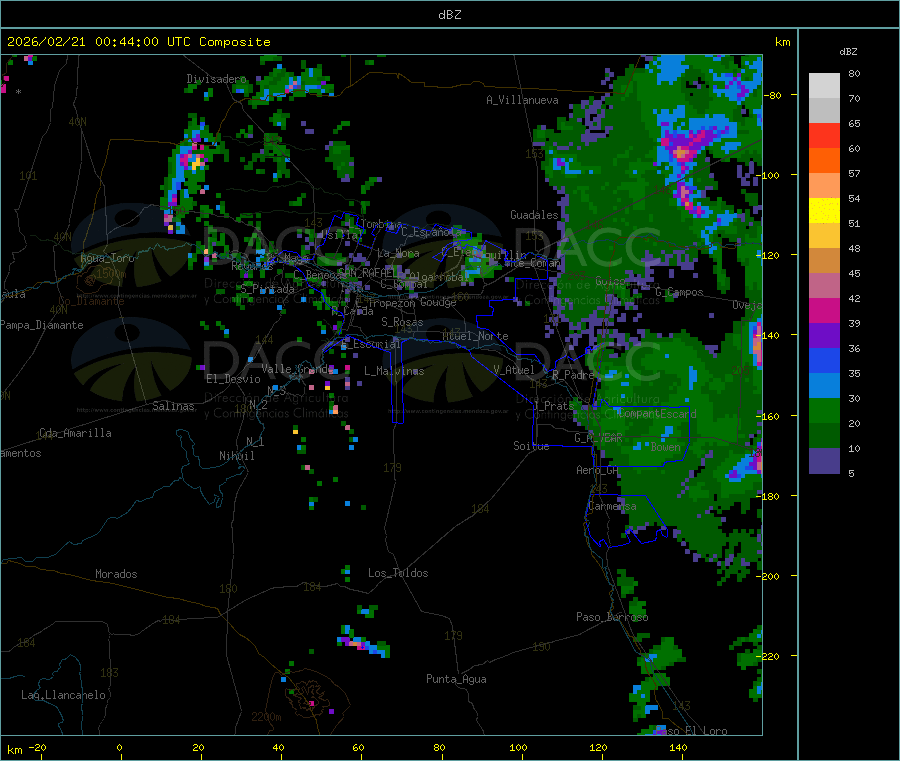
Task: Click the dark green 10-20 dBZ swatch
Action: click(824, 436)
